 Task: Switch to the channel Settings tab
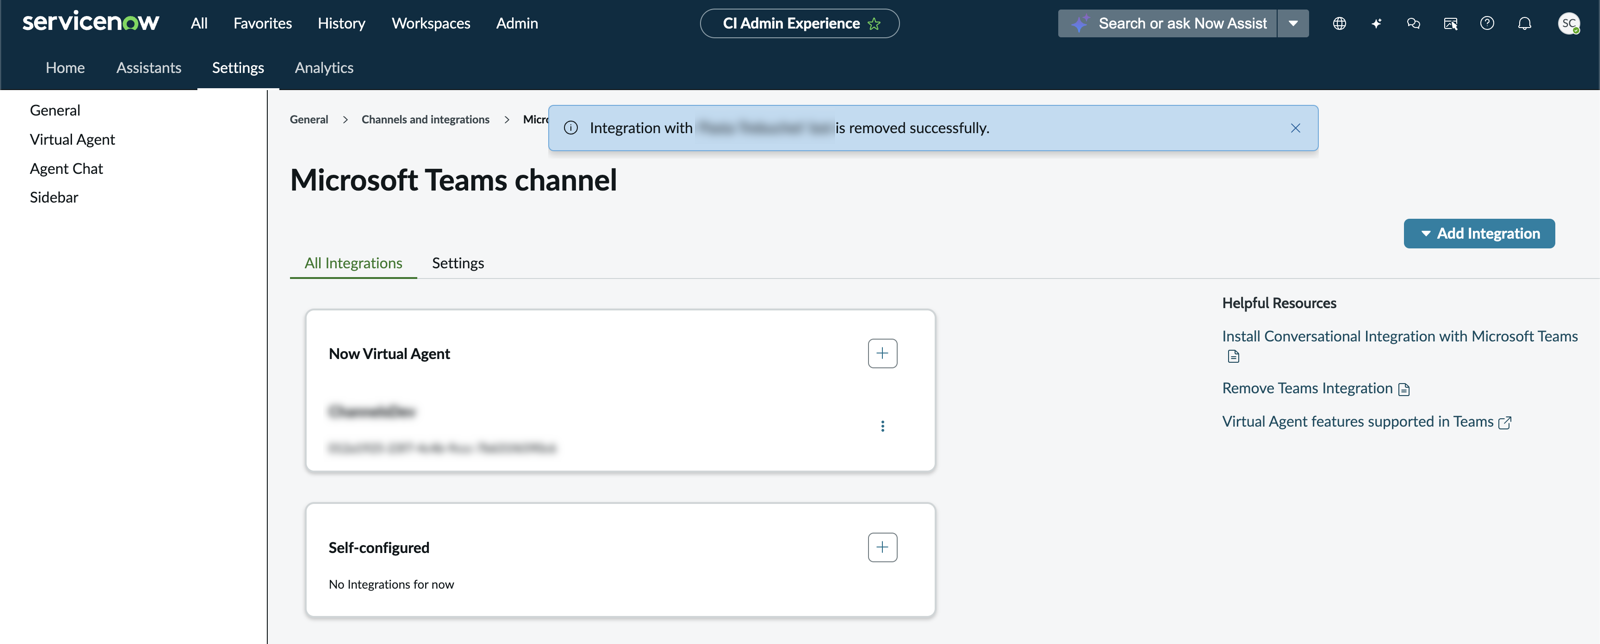pos(458,263)
